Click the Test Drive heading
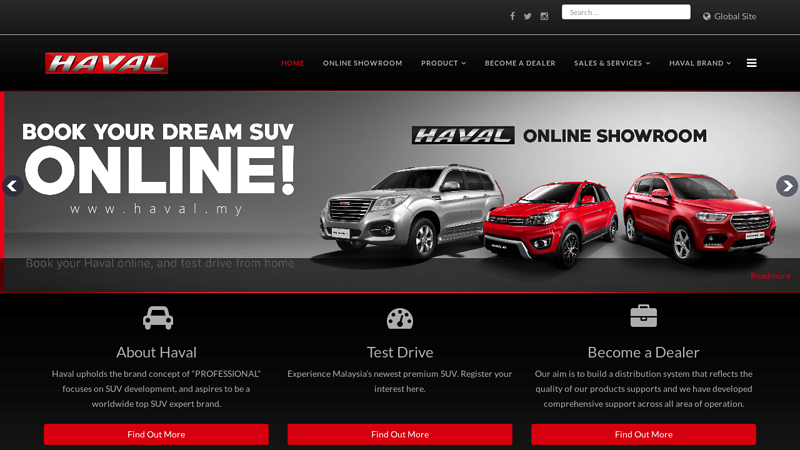 400,352
